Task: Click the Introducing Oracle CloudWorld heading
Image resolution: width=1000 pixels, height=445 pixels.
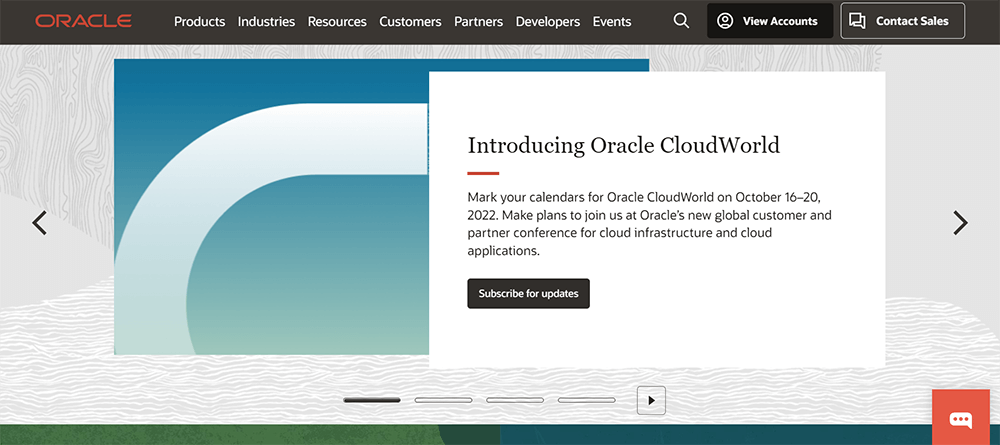Action: [x=624, y=145]
